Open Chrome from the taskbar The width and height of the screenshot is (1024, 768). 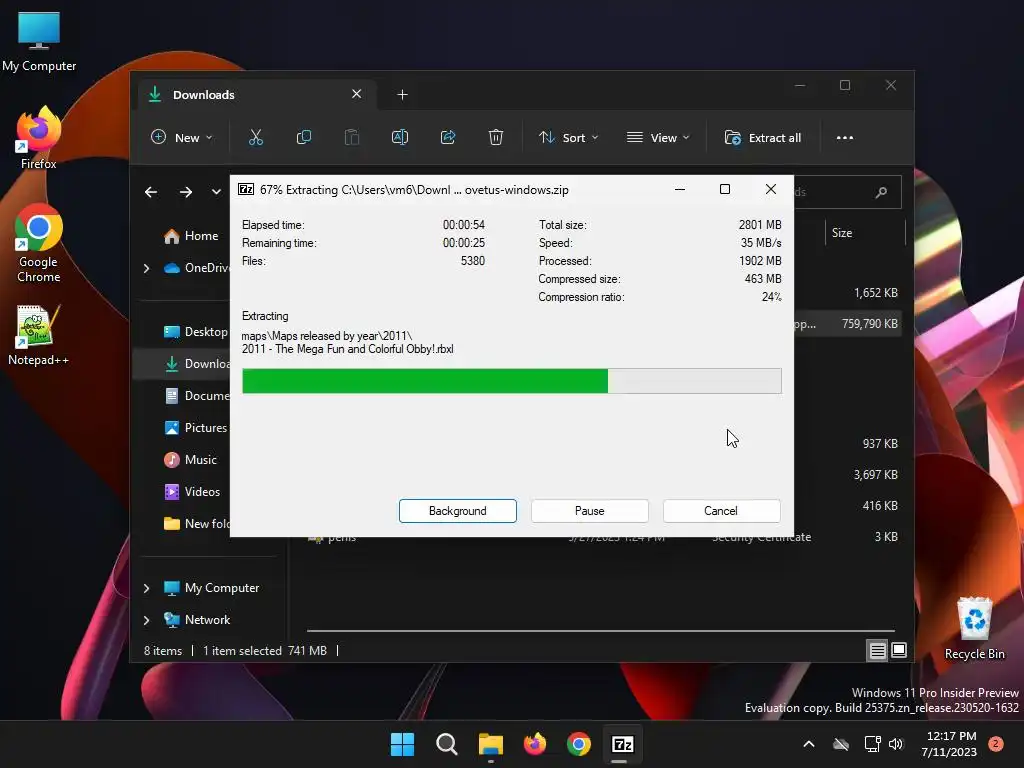pyautogui.click(x=579, y=744)
